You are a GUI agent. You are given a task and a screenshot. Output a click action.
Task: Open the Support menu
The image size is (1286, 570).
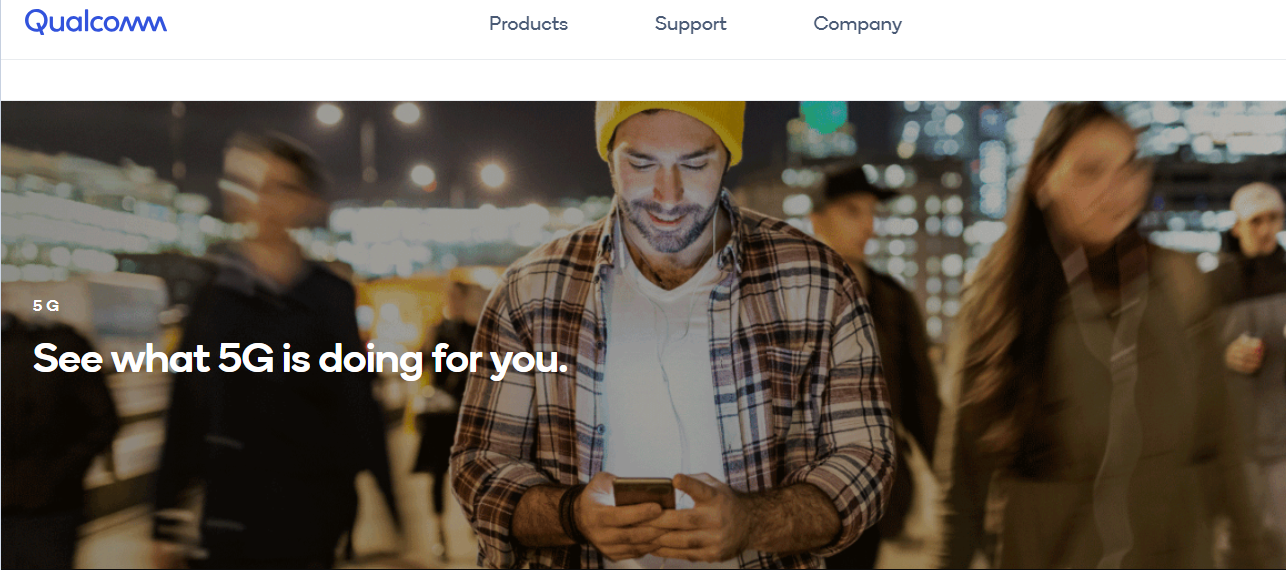click(x=690, y=24)
